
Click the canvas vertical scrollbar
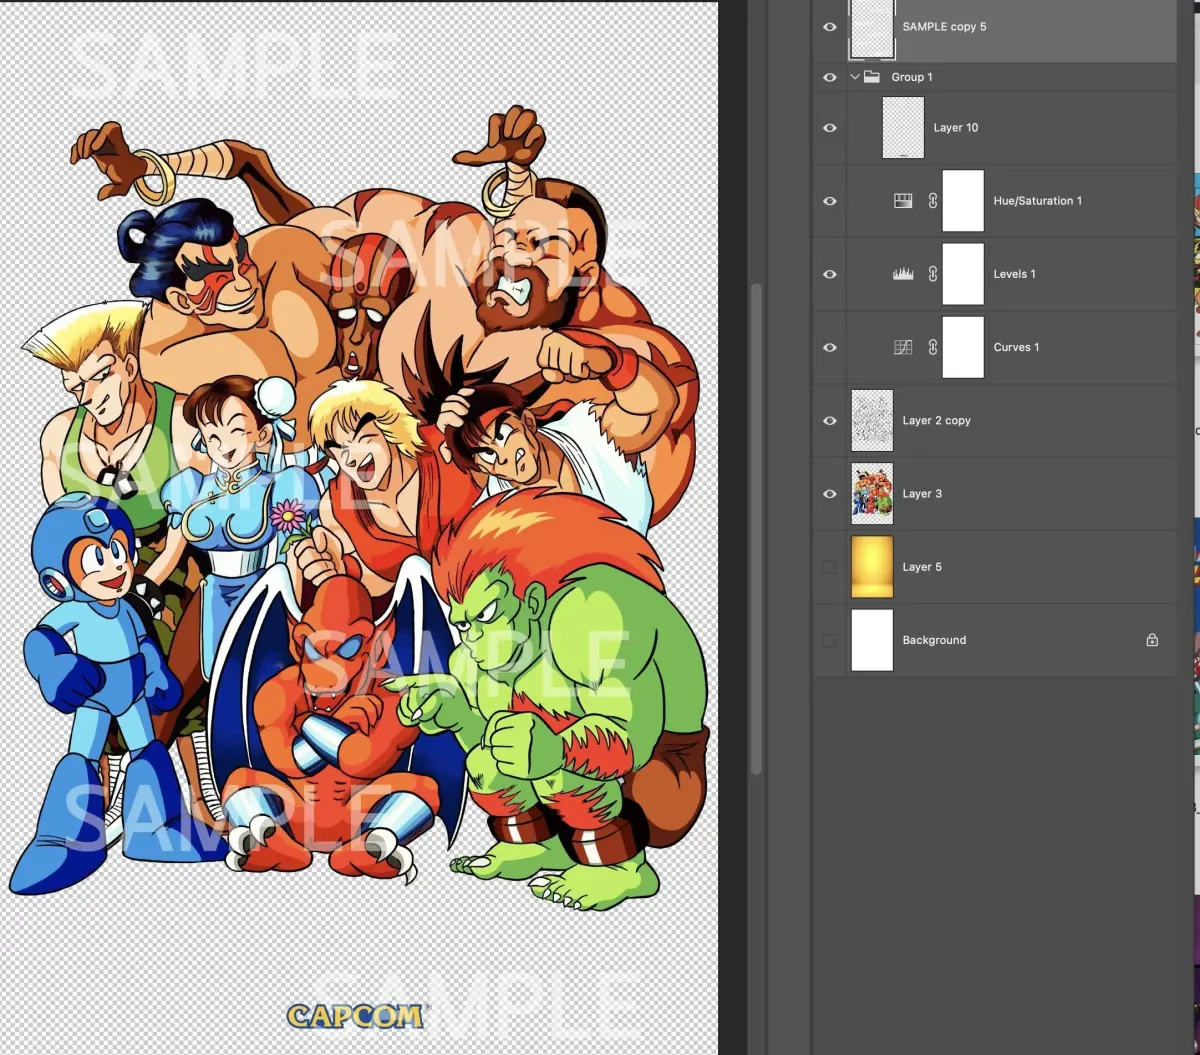pyautogui.click(x=756, y=528)
